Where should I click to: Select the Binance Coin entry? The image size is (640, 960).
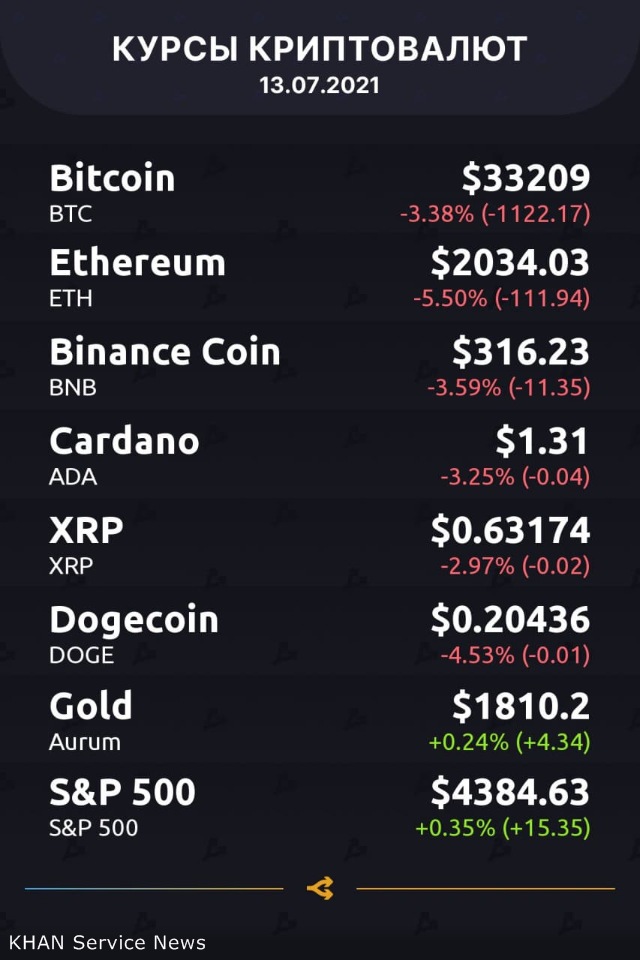point(165,352)
